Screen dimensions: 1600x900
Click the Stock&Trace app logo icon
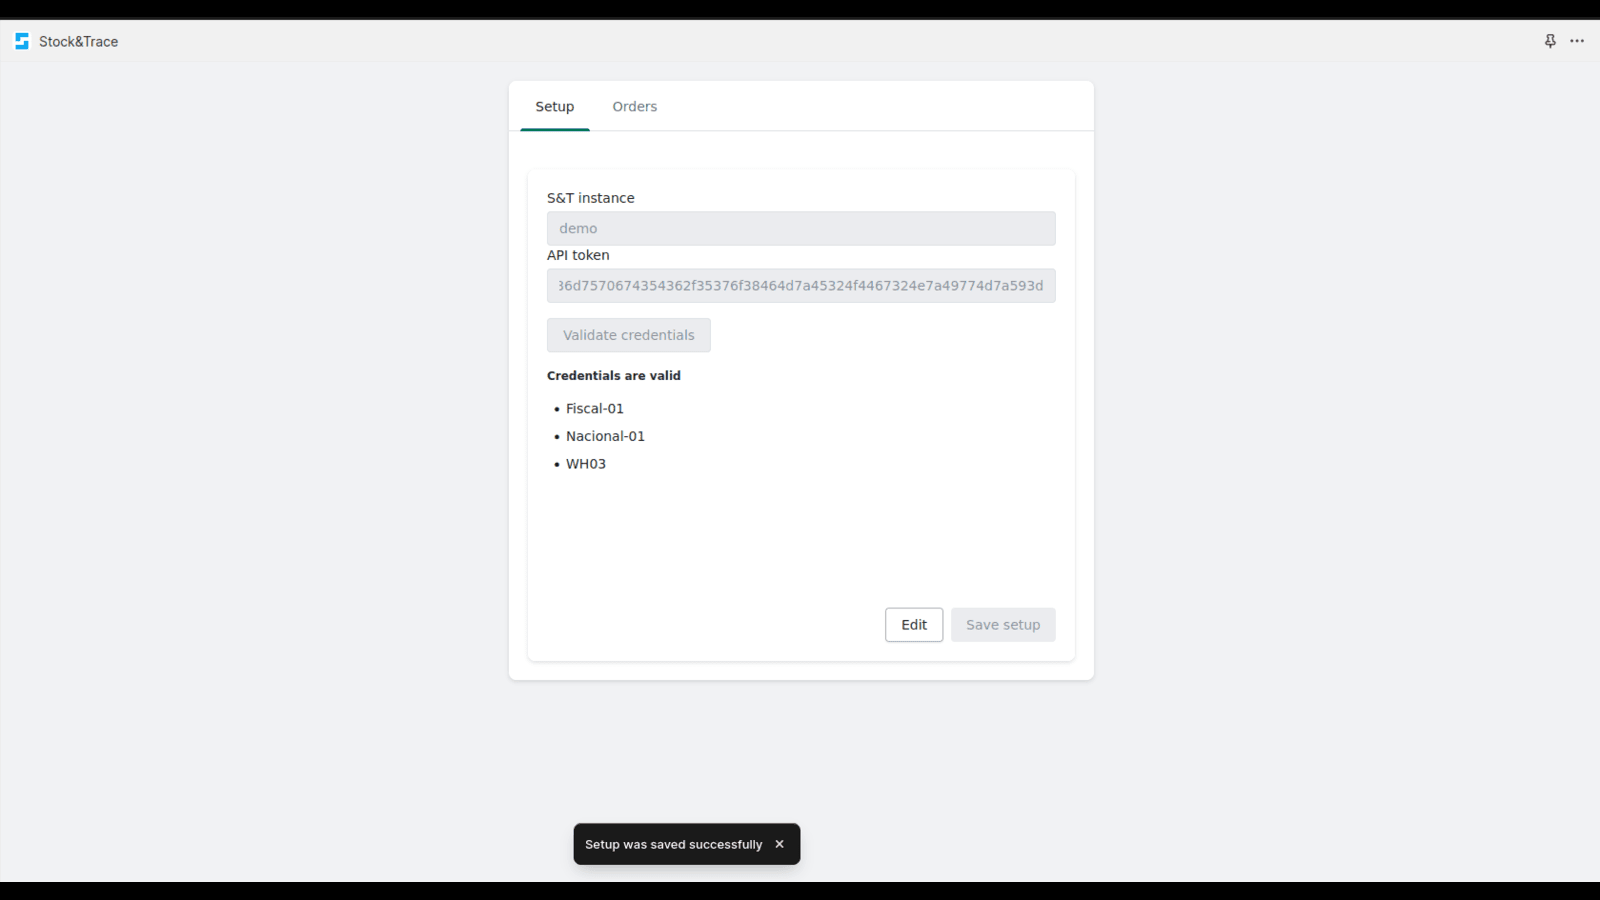click(22, 41)
